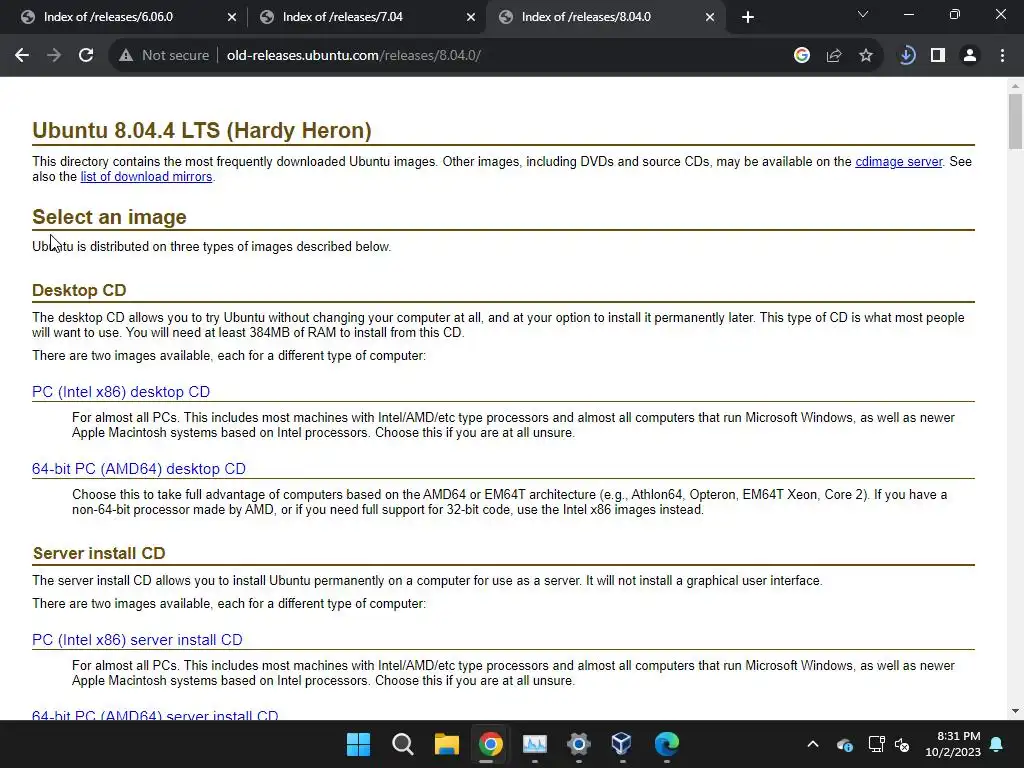The width and height of the screenshot is (1024, 768).
Task: Open the list of download mirrors link
Action: click(146, 176)
